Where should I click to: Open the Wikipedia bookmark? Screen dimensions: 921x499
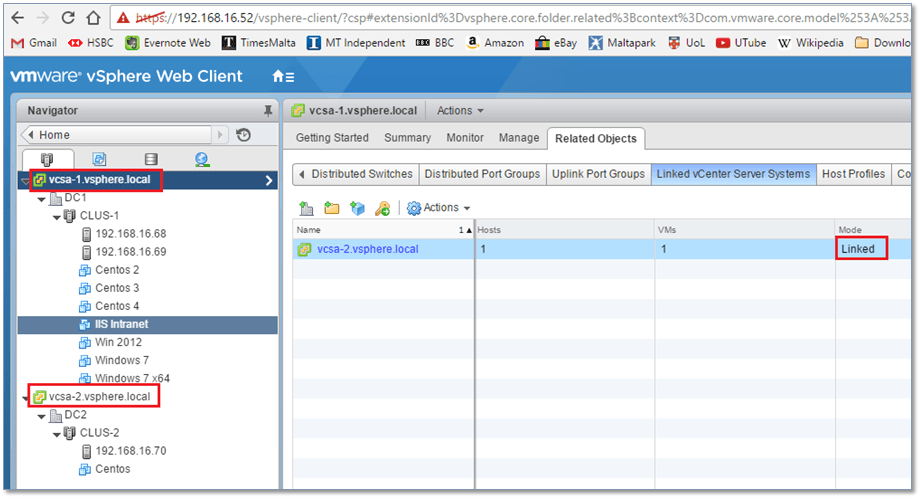(x=811, y=43)
